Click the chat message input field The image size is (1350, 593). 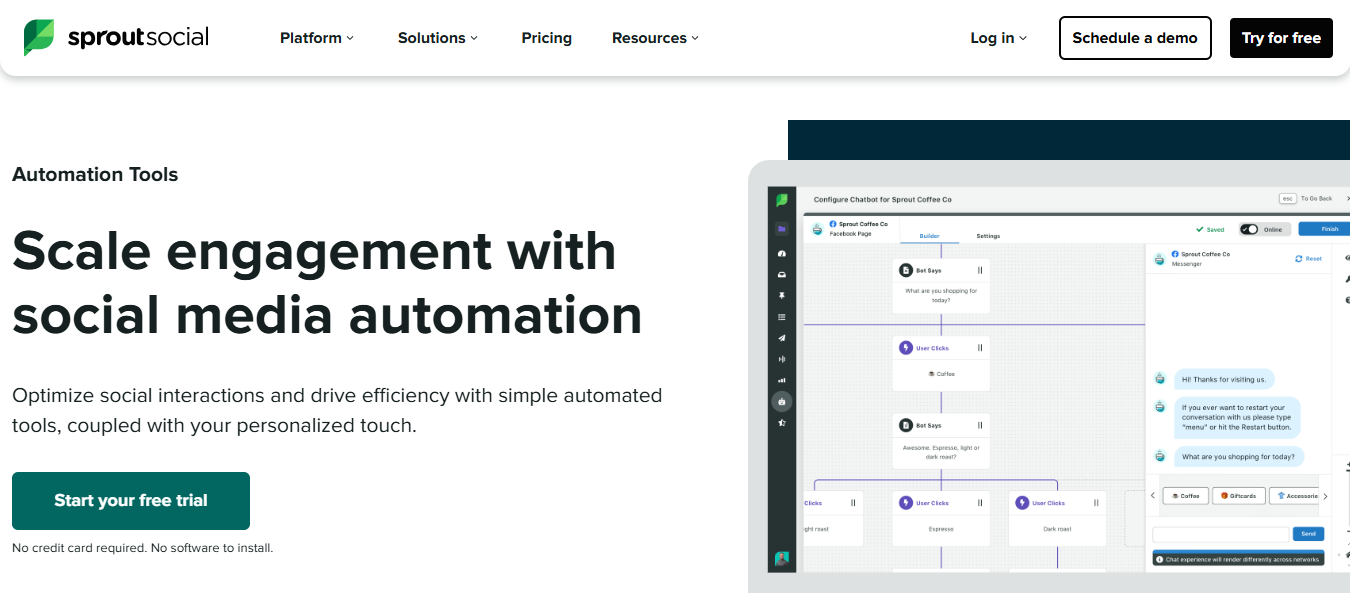(x=1221, y=534)
